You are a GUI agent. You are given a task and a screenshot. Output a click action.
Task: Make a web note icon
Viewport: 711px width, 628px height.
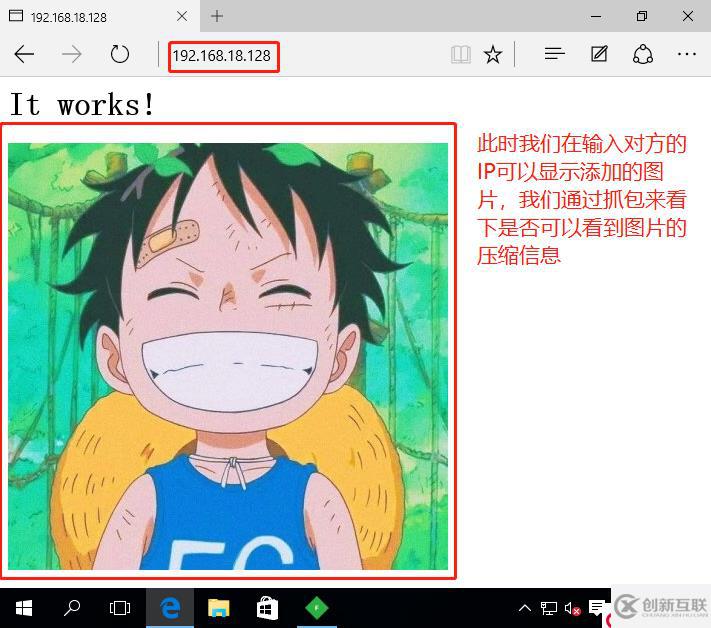tap(599, 54)
